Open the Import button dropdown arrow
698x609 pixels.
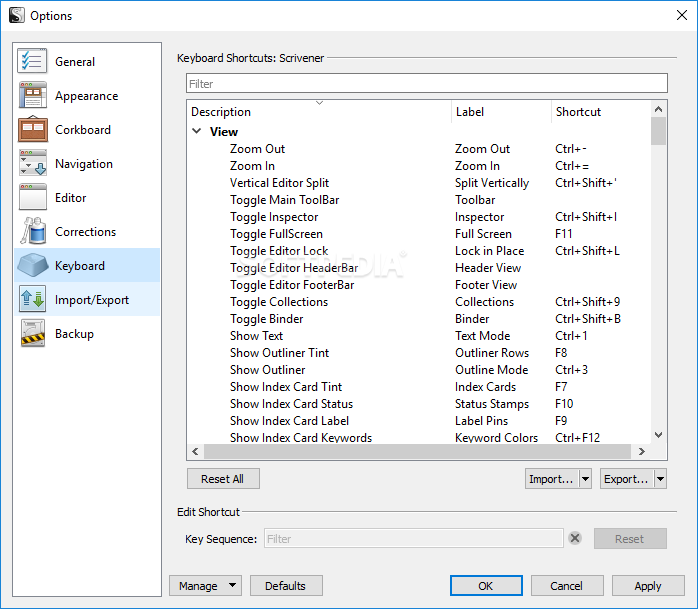tap(585, 479)
